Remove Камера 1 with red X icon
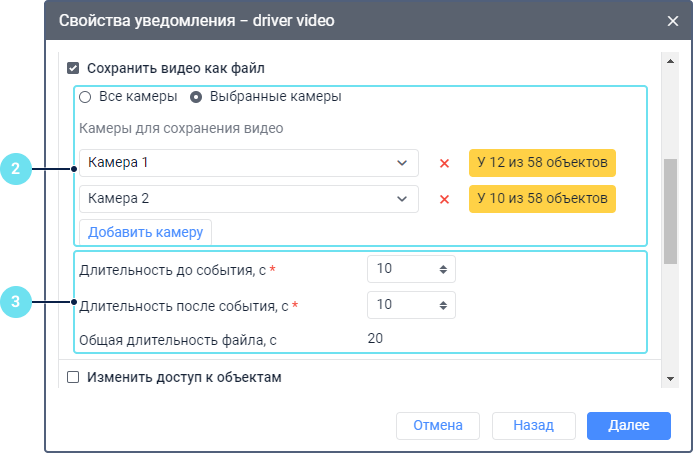693x453 pixels. (x=444, y=163)
